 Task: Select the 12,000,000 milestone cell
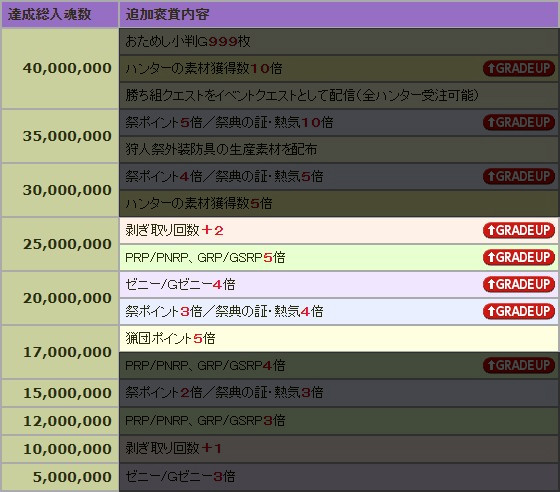[60, 421]
